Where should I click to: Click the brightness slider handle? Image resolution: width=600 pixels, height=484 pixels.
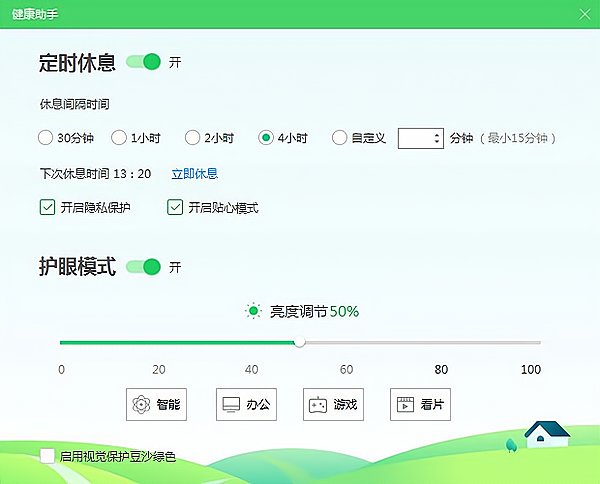300,342
